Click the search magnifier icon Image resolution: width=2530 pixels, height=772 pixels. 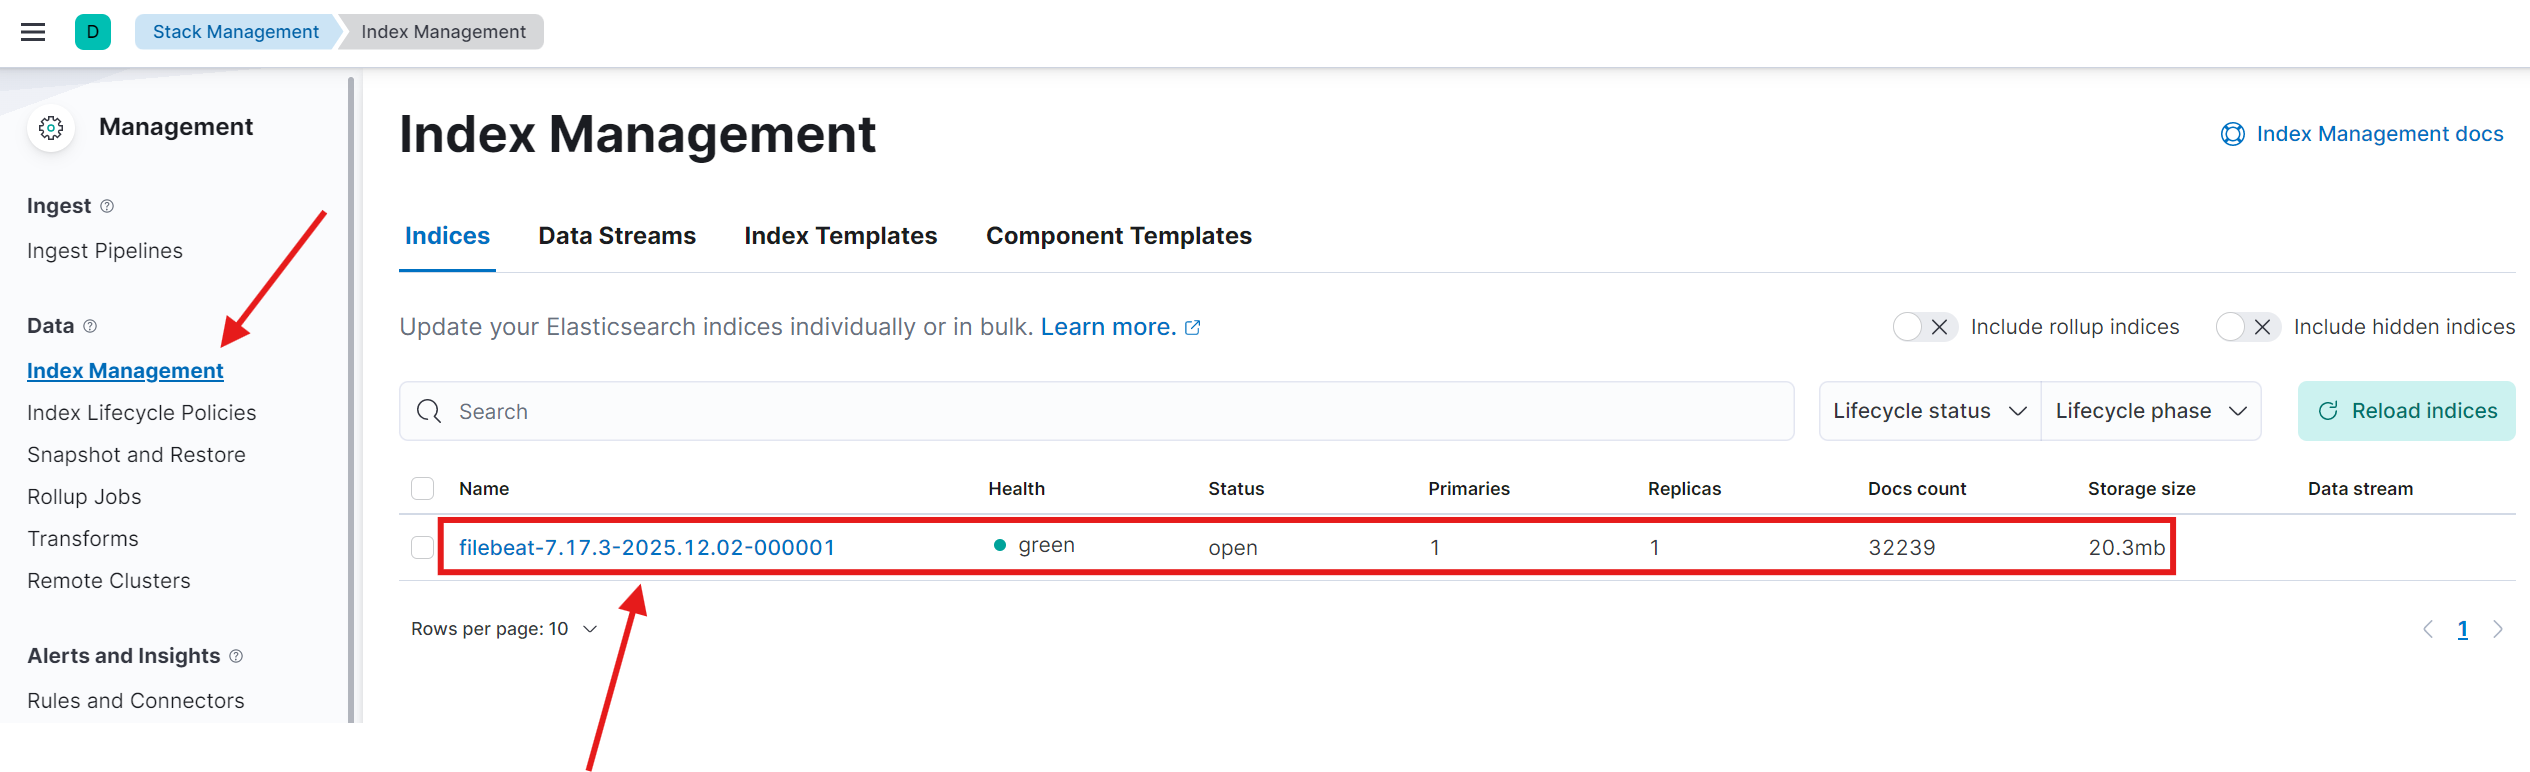428,411
